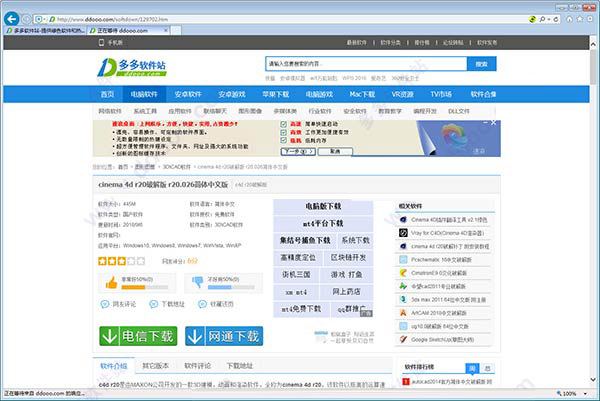The image size is (600, 401).
Task: Open the browser tools gear icon
Action: [591, 19]
